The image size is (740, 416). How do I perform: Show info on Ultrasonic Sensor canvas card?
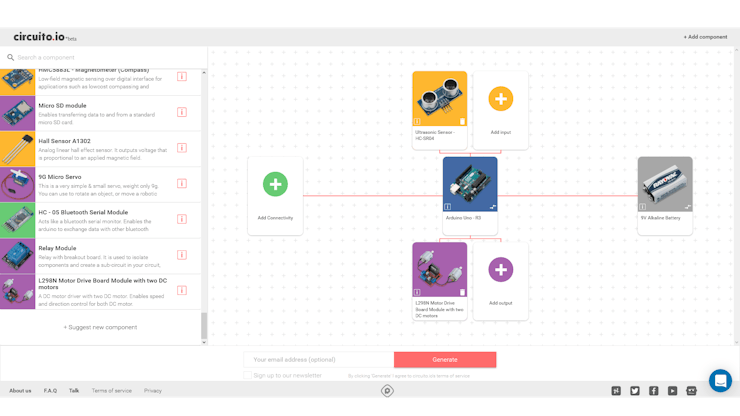(x=417, y=121)
